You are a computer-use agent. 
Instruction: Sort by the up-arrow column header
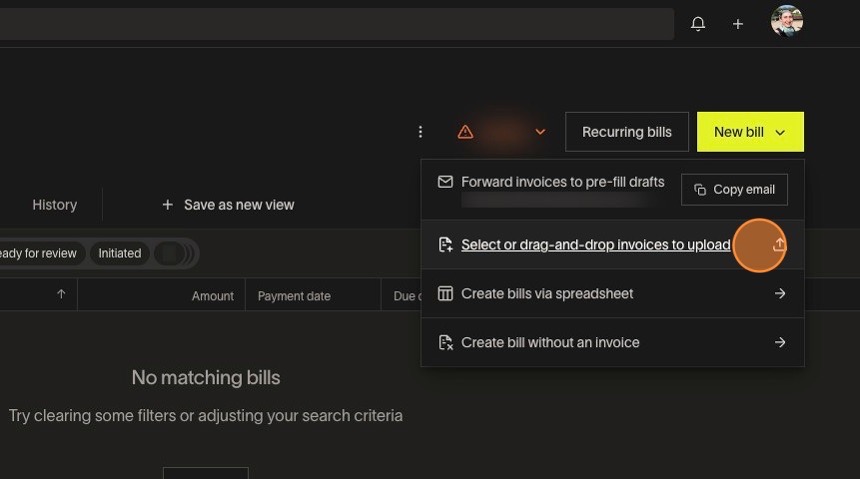point(61,295)
